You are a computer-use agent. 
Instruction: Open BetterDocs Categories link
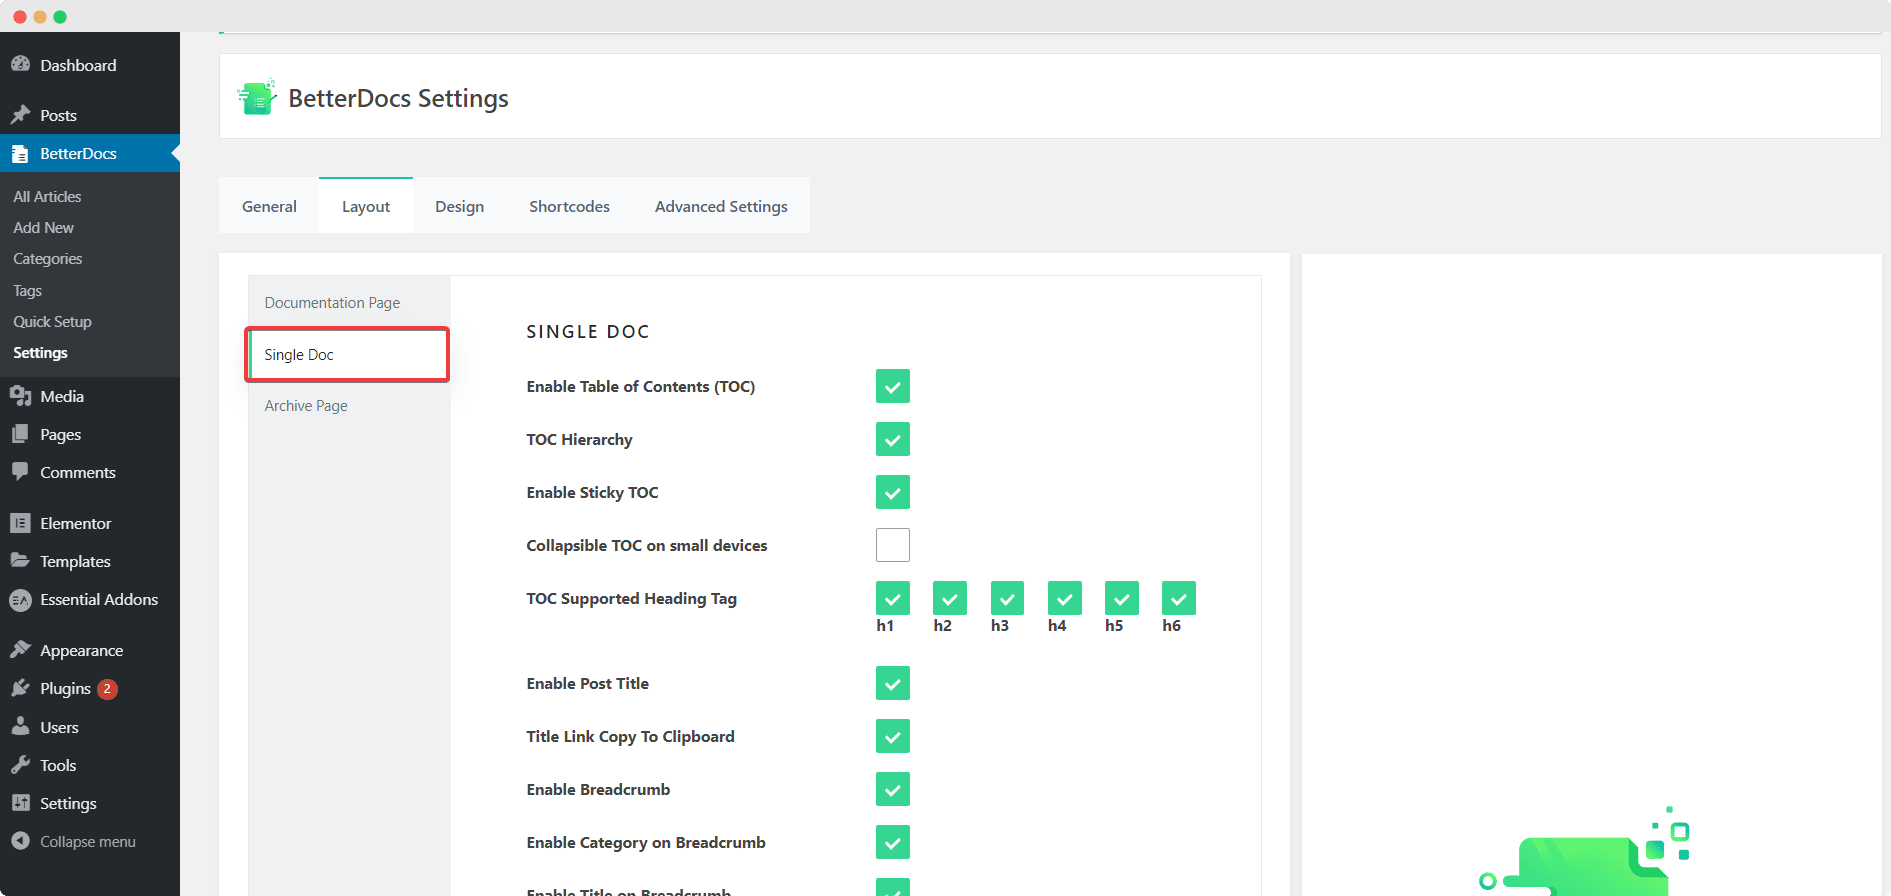(47, 258)
